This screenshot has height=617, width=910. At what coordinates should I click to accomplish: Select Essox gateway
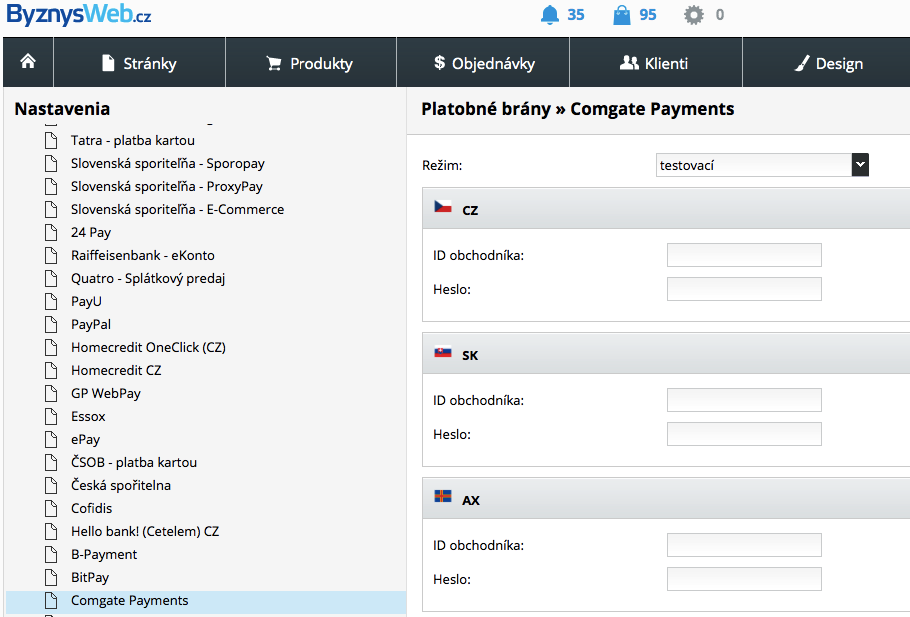click(x=88, y=416)
